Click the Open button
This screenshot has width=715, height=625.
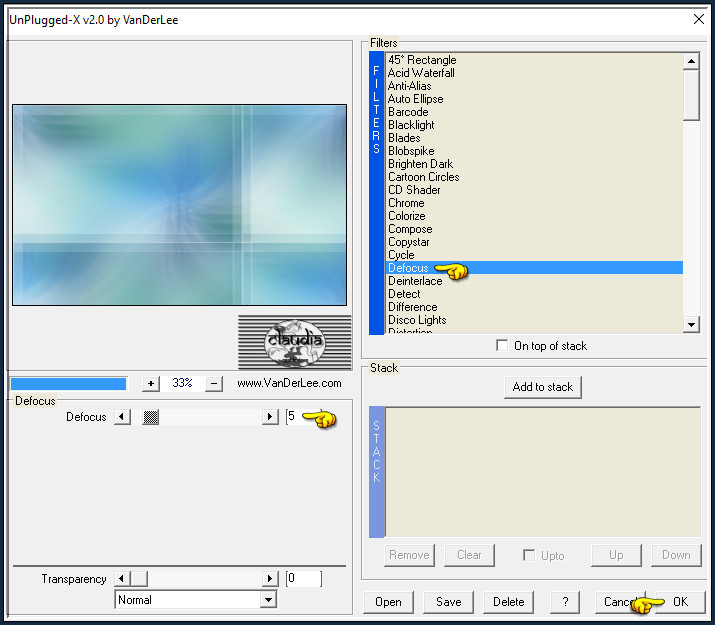(389, 602)
